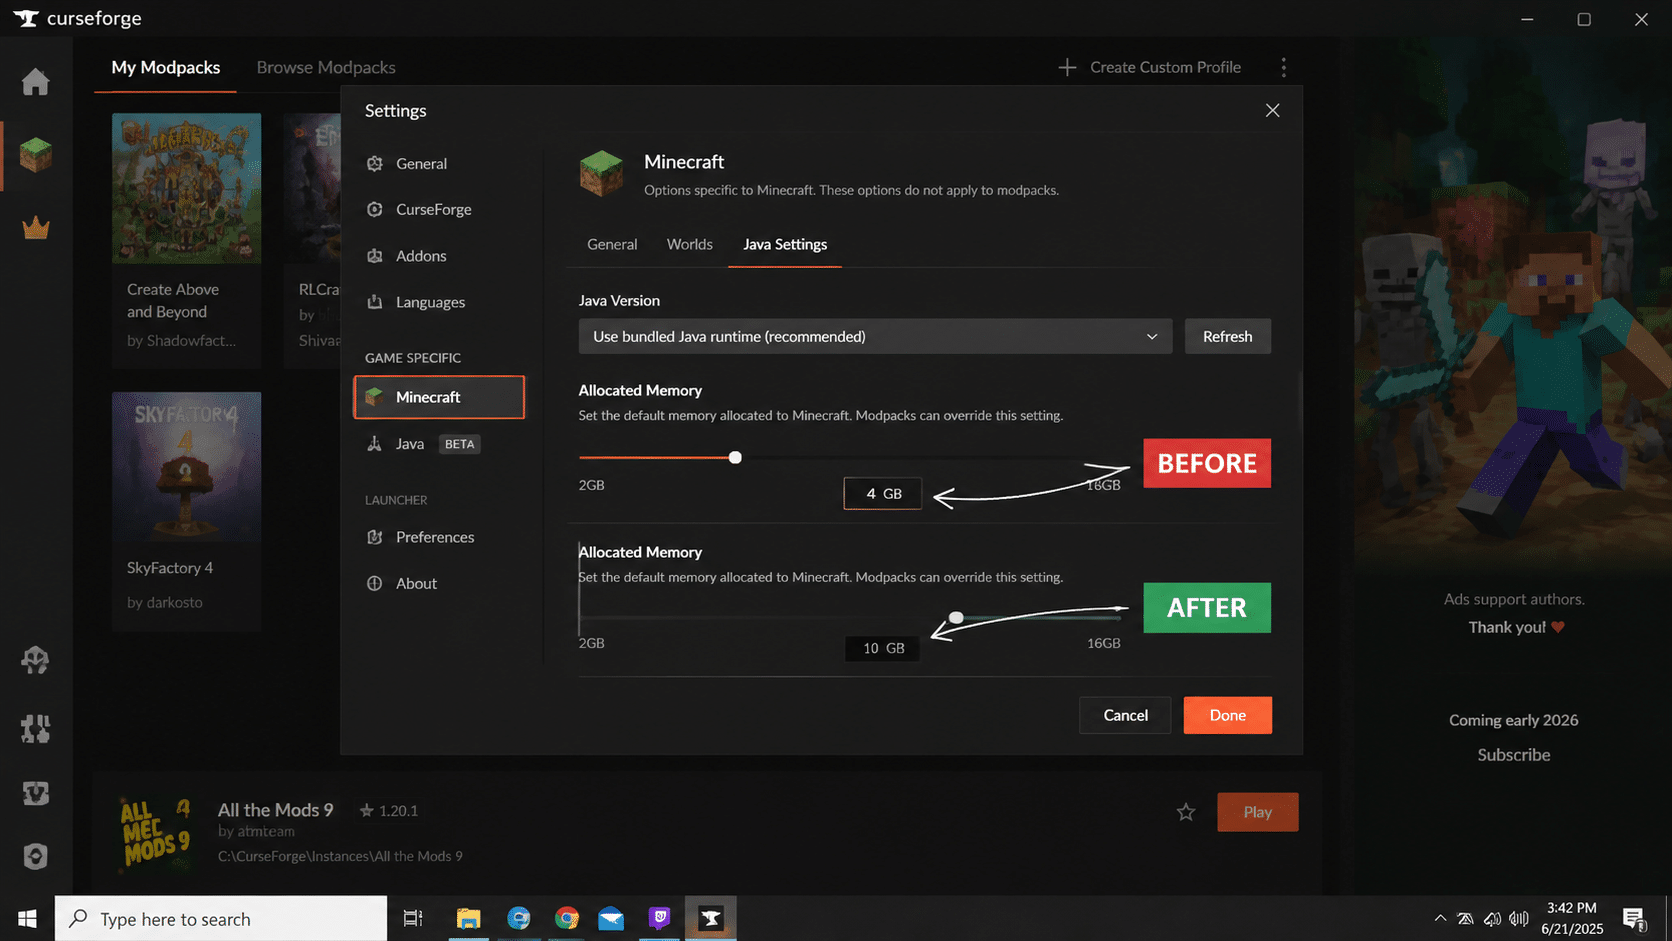1672x941 pixels.
Task: Click the Minecraft block icon in settings header
Action: (x=601, y=173)
